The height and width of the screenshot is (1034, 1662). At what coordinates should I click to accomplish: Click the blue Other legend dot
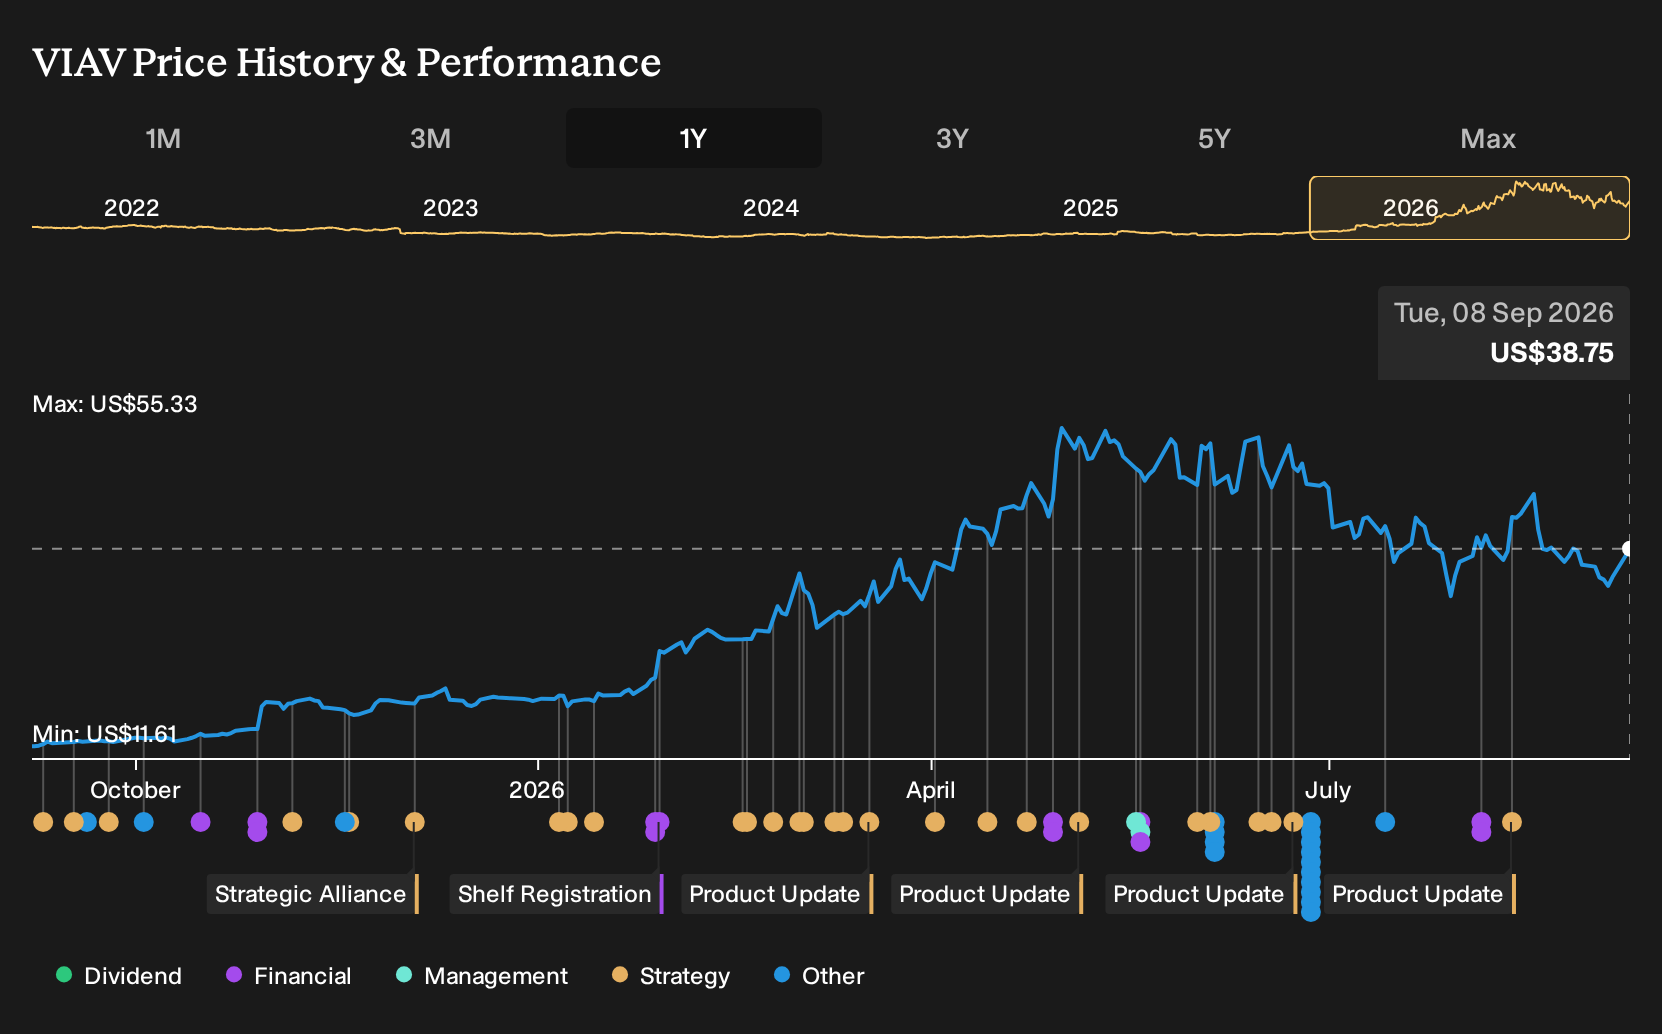(x=782, y=975)
